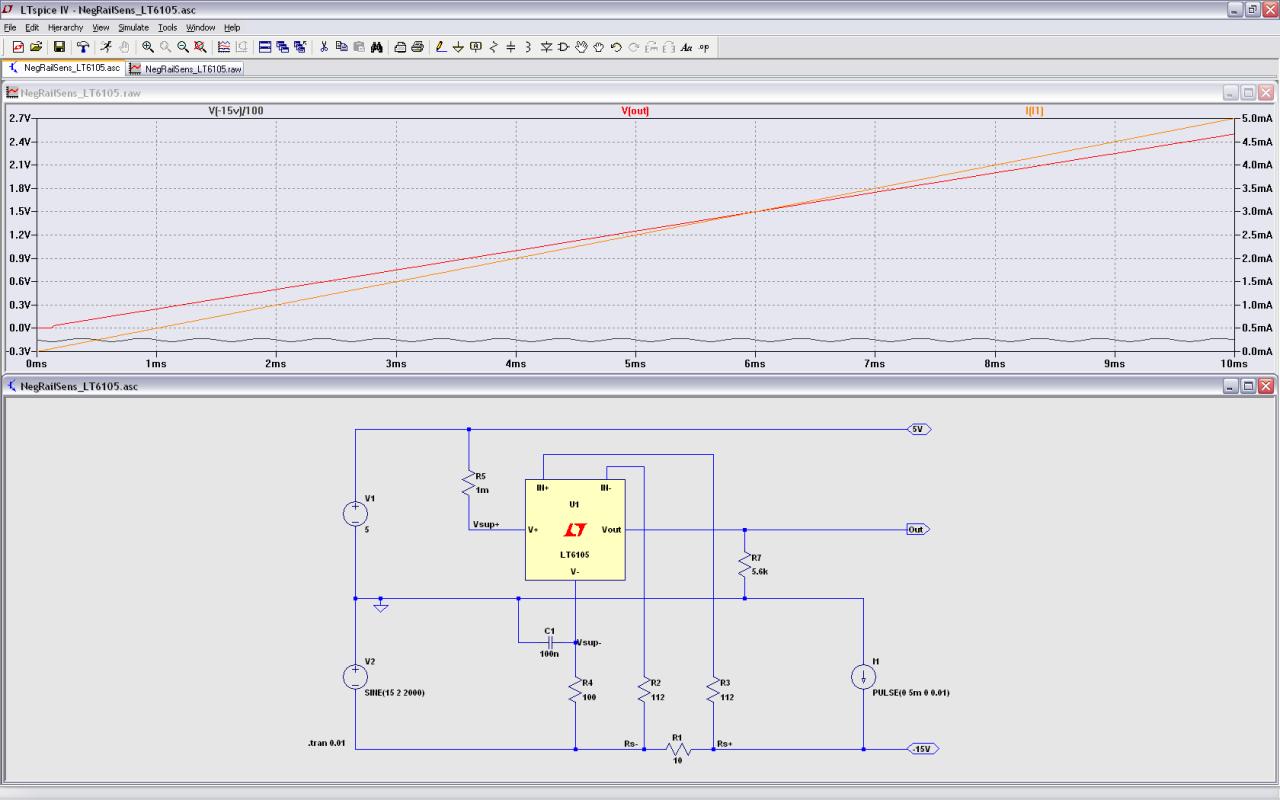Click the Autorange plot icon
The height and width of the screenshot is (800, 1280).
(223, 47)
